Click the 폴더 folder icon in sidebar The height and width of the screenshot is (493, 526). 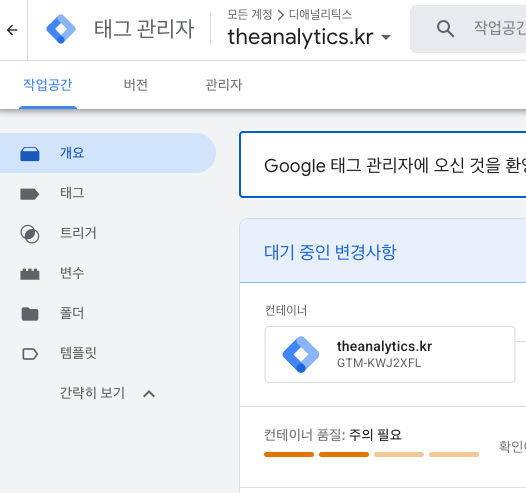point(30,314)
